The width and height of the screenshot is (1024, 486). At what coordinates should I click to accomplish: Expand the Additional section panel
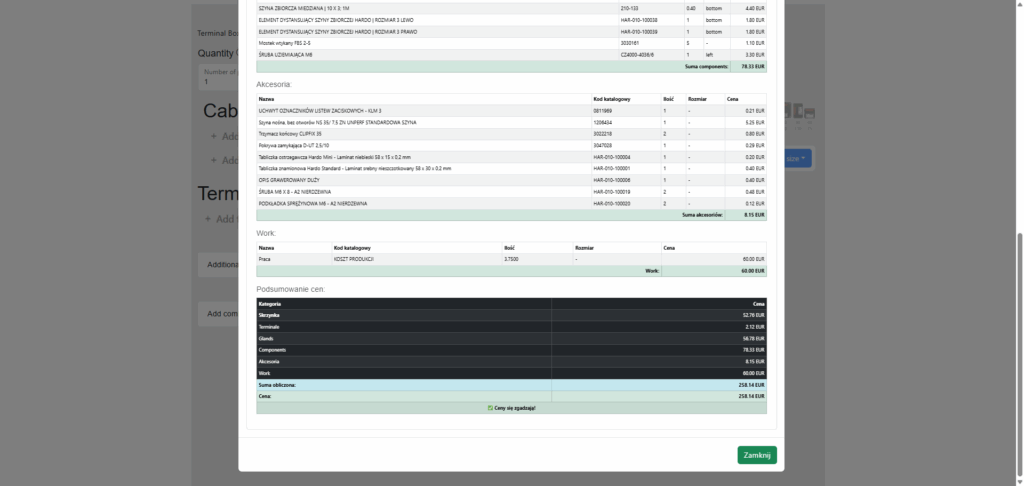(x=218, y=265)
